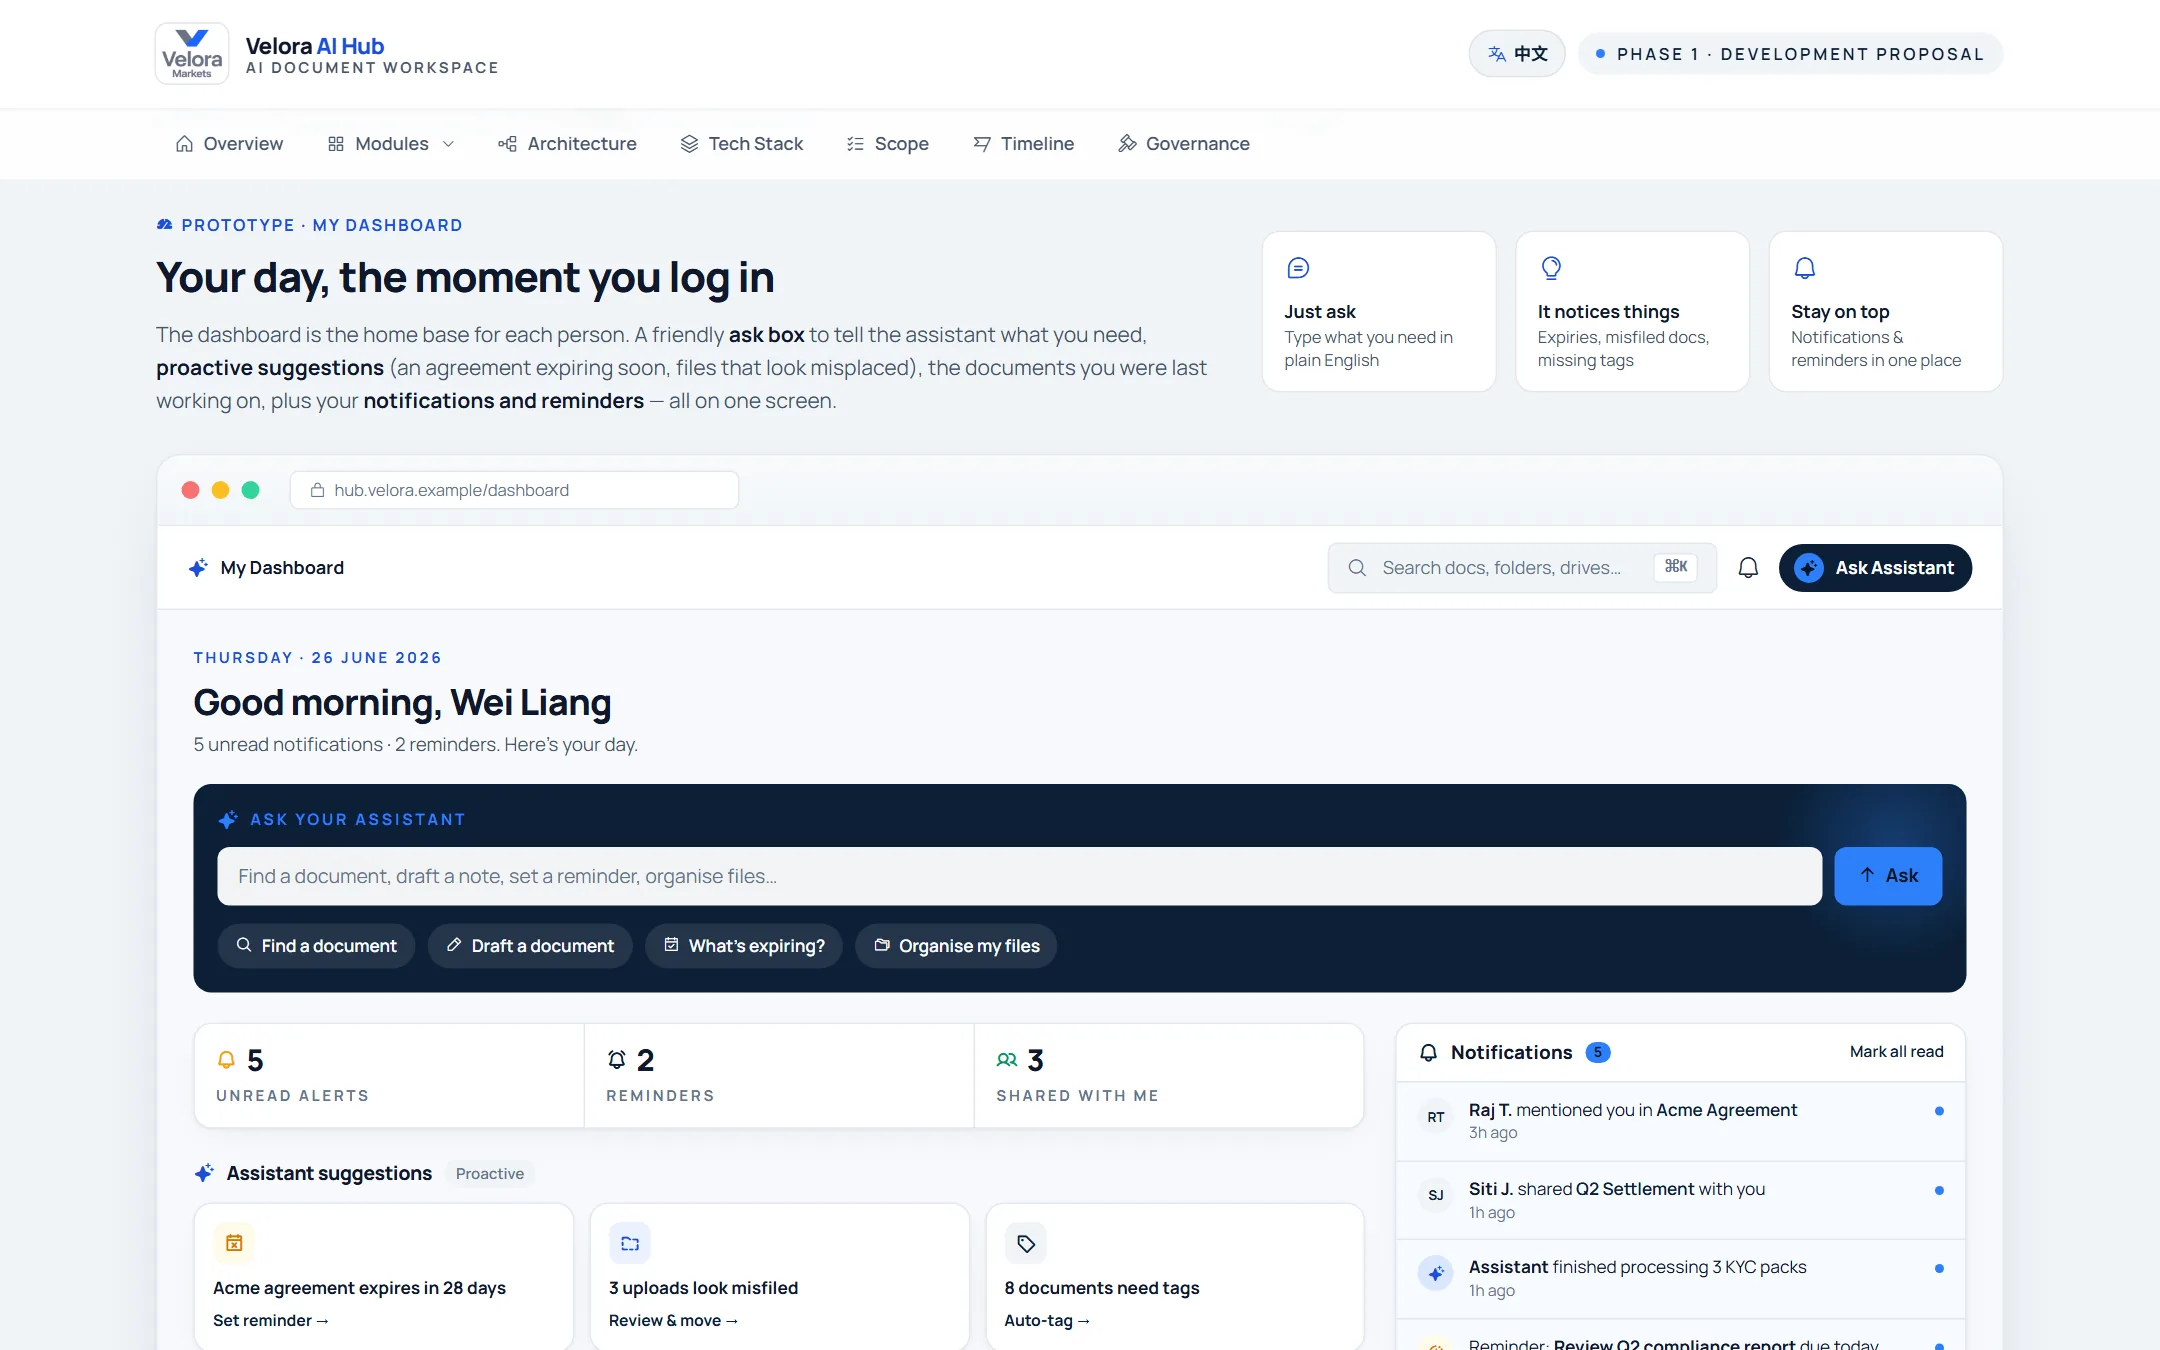Click Set reminder link

click(x=270, y=1321)
